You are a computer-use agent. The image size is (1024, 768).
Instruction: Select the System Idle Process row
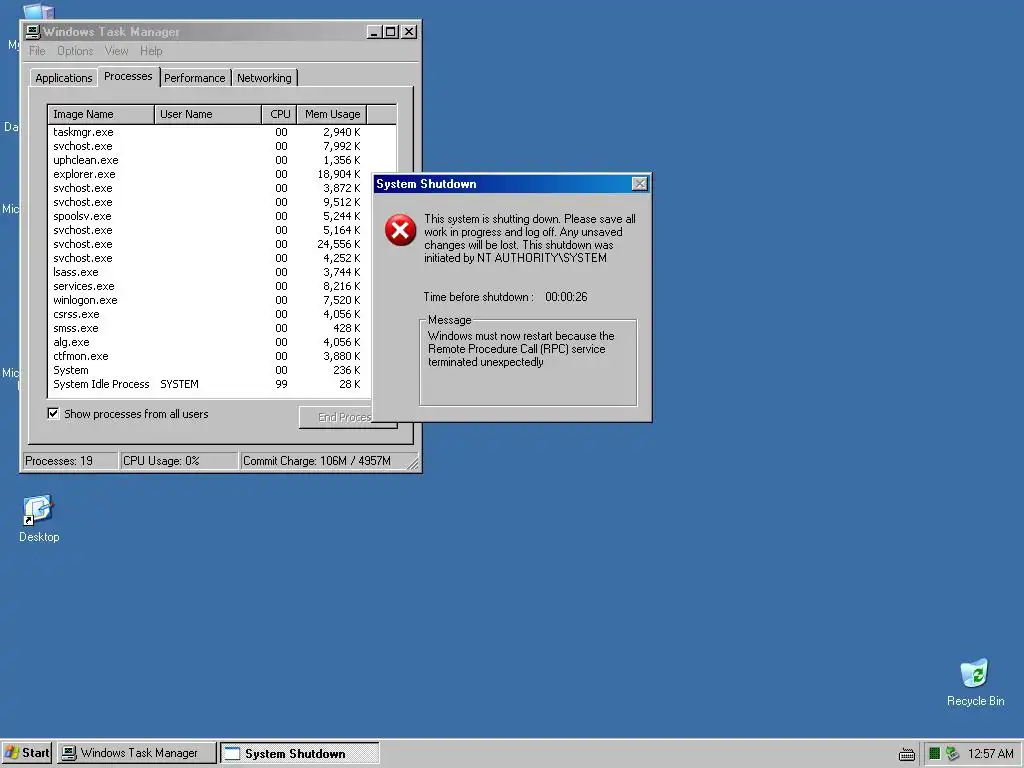pyautogui.click(x=209, y=384)
